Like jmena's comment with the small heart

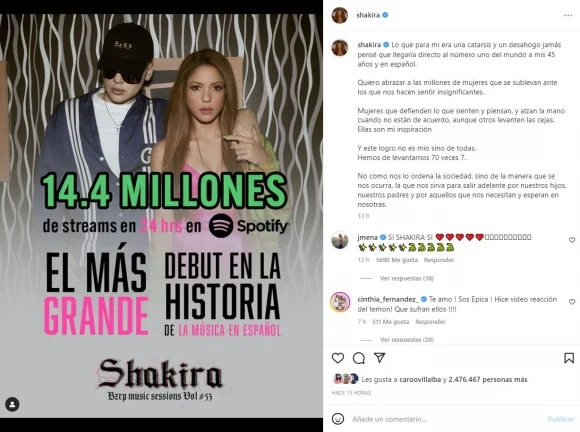[x=572, y=240]
